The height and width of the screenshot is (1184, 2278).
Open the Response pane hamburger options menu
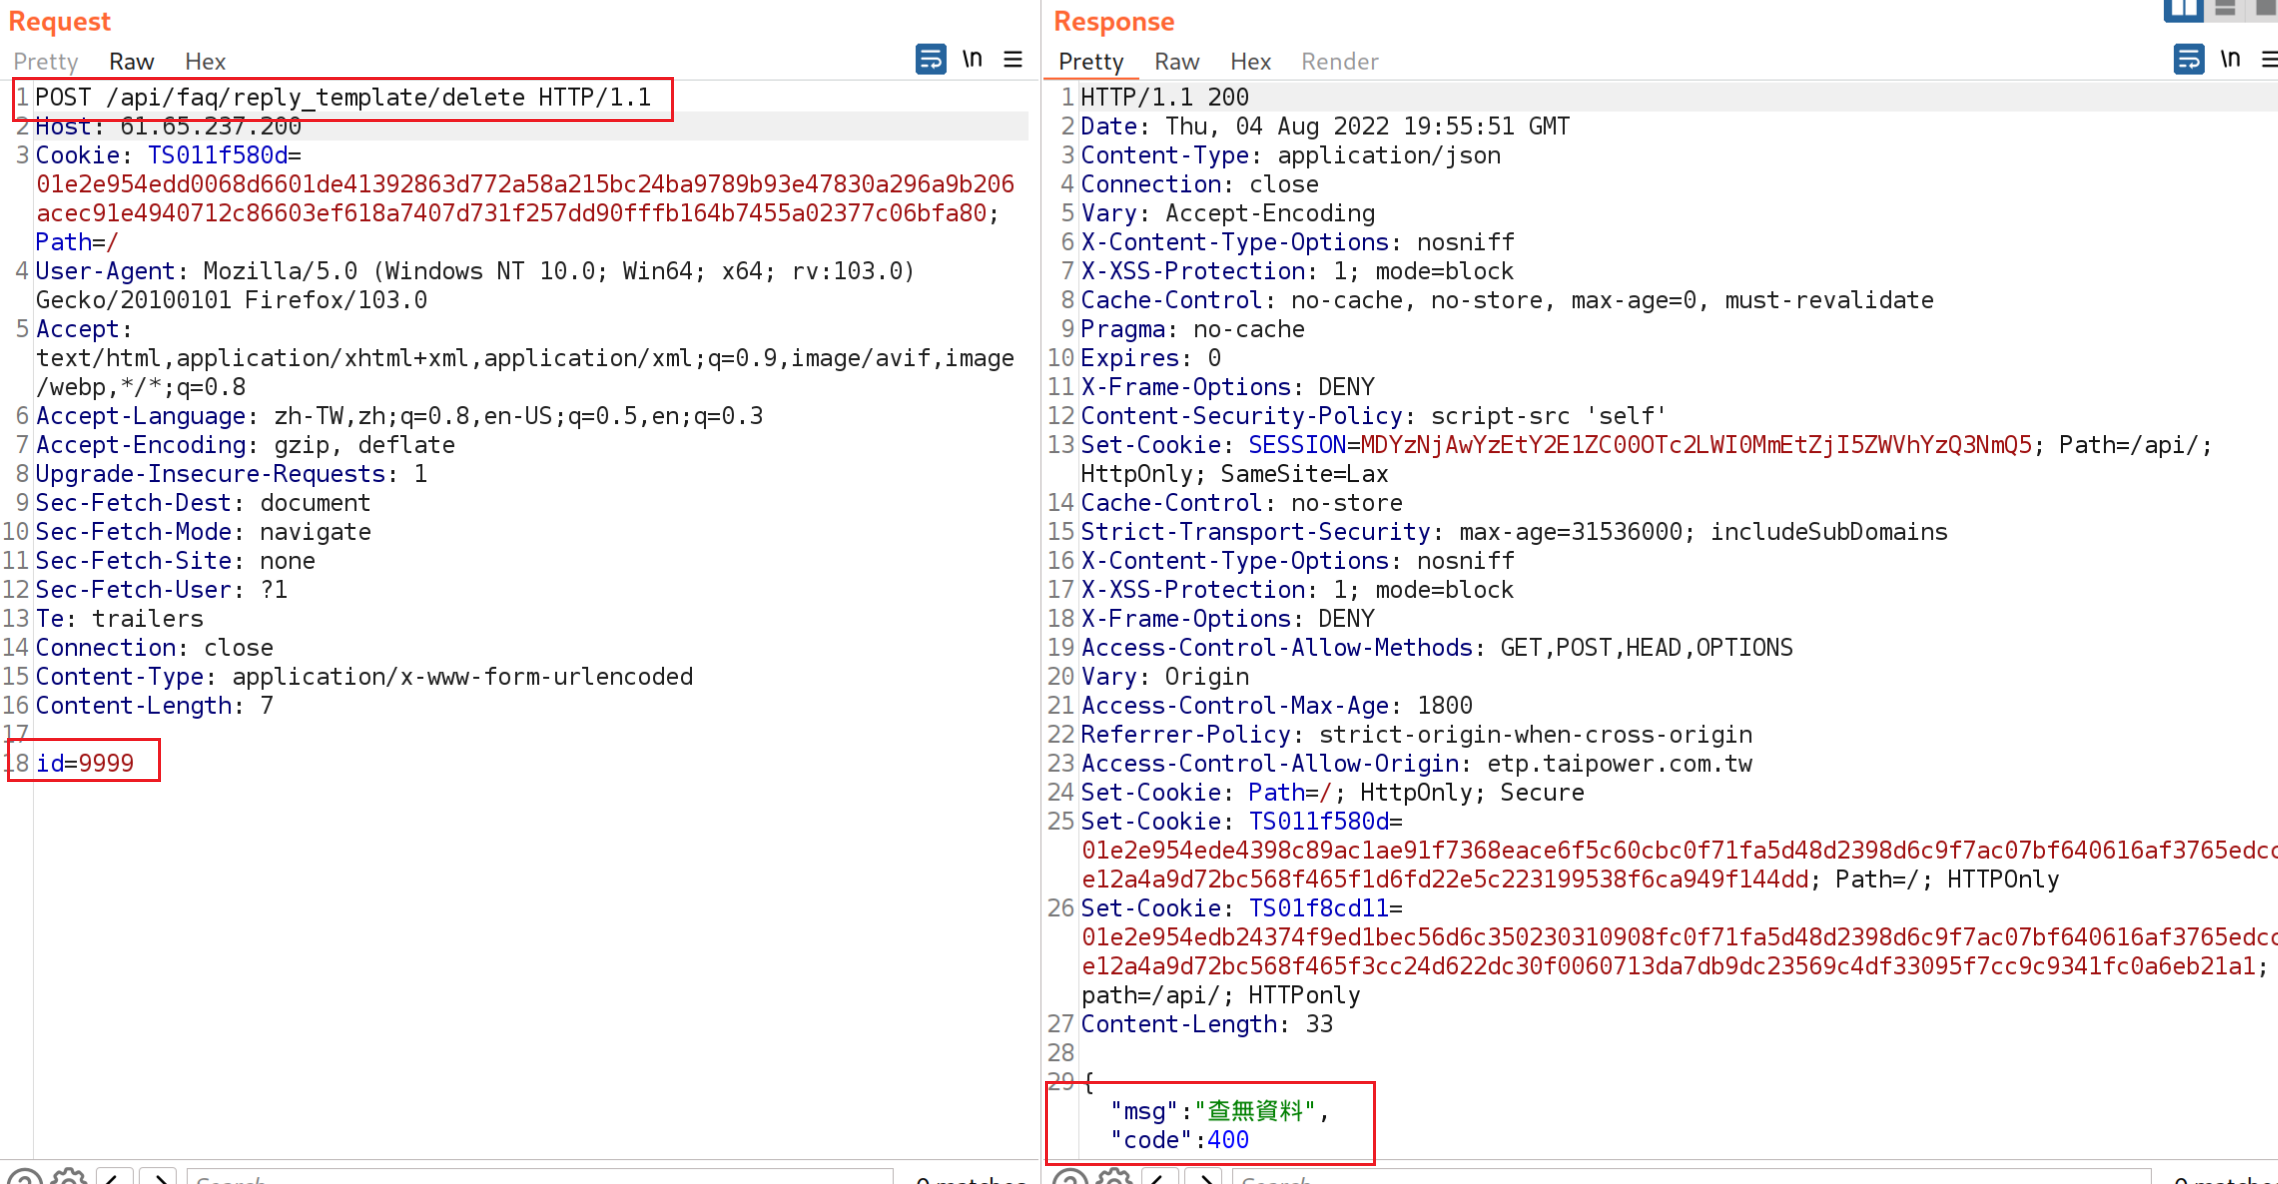(2269, 59)
